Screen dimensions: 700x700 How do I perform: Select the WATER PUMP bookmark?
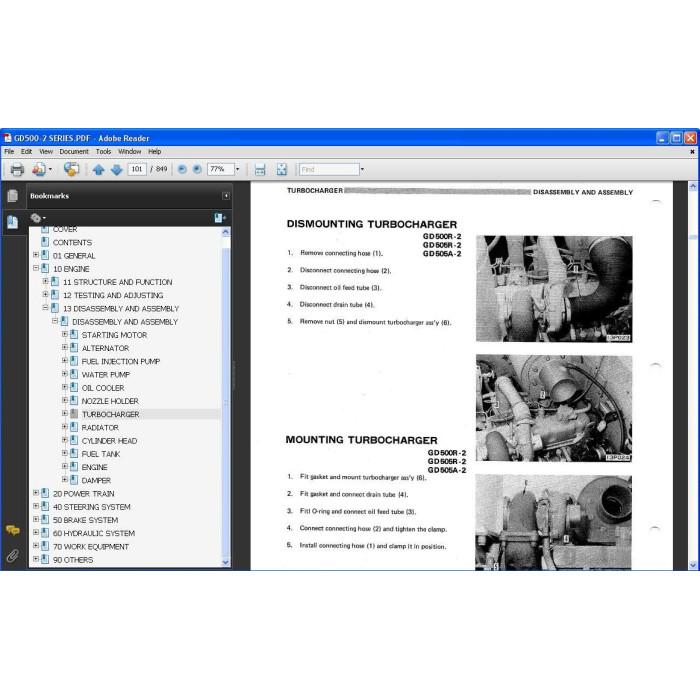(105, 375)
